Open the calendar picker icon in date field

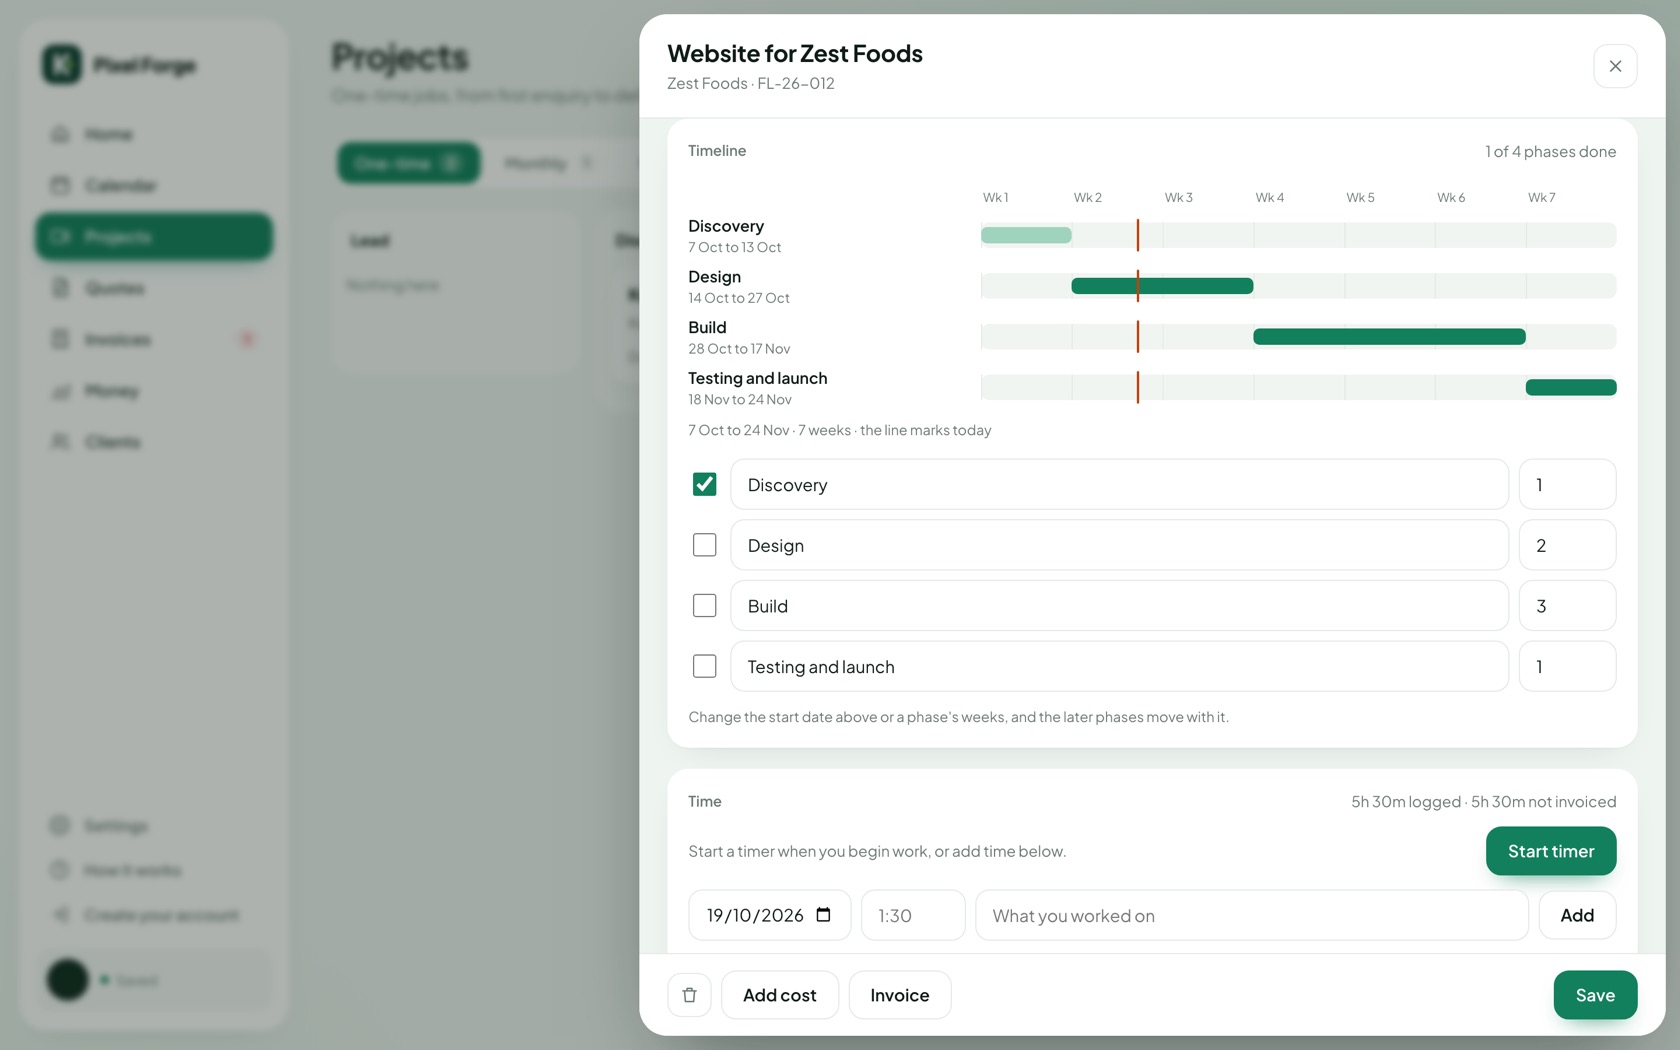pyautogui.click(x=823, y=915)
